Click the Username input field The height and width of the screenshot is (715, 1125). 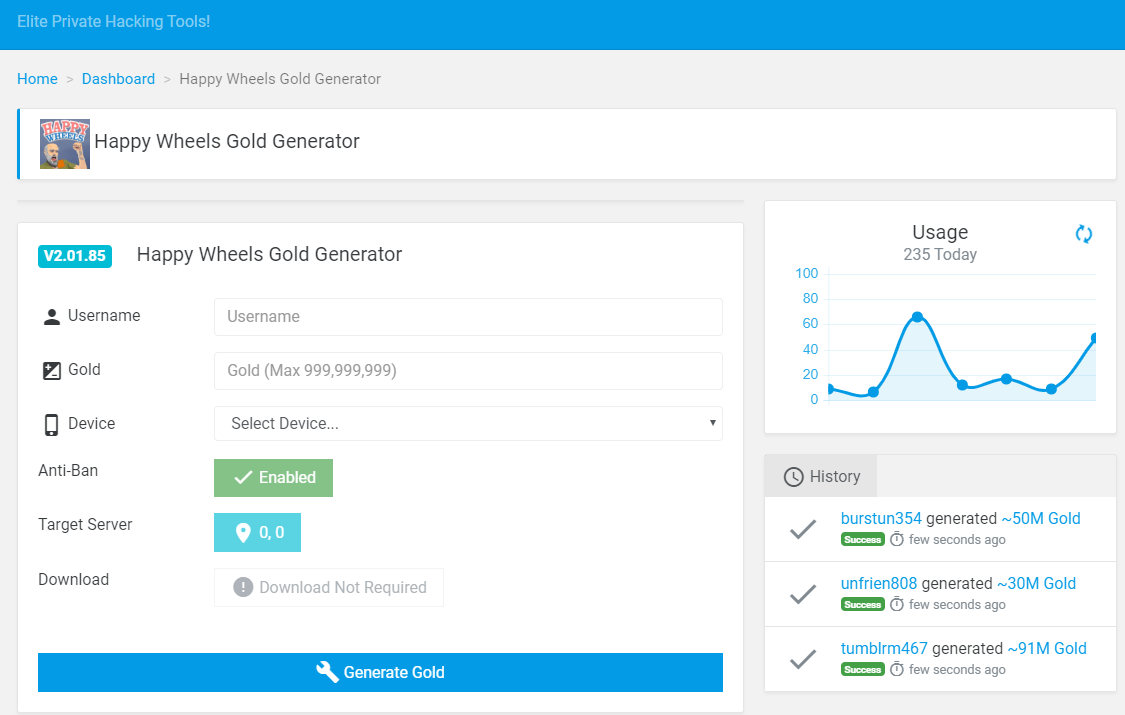pyautogui.click(x=468, y=317)
